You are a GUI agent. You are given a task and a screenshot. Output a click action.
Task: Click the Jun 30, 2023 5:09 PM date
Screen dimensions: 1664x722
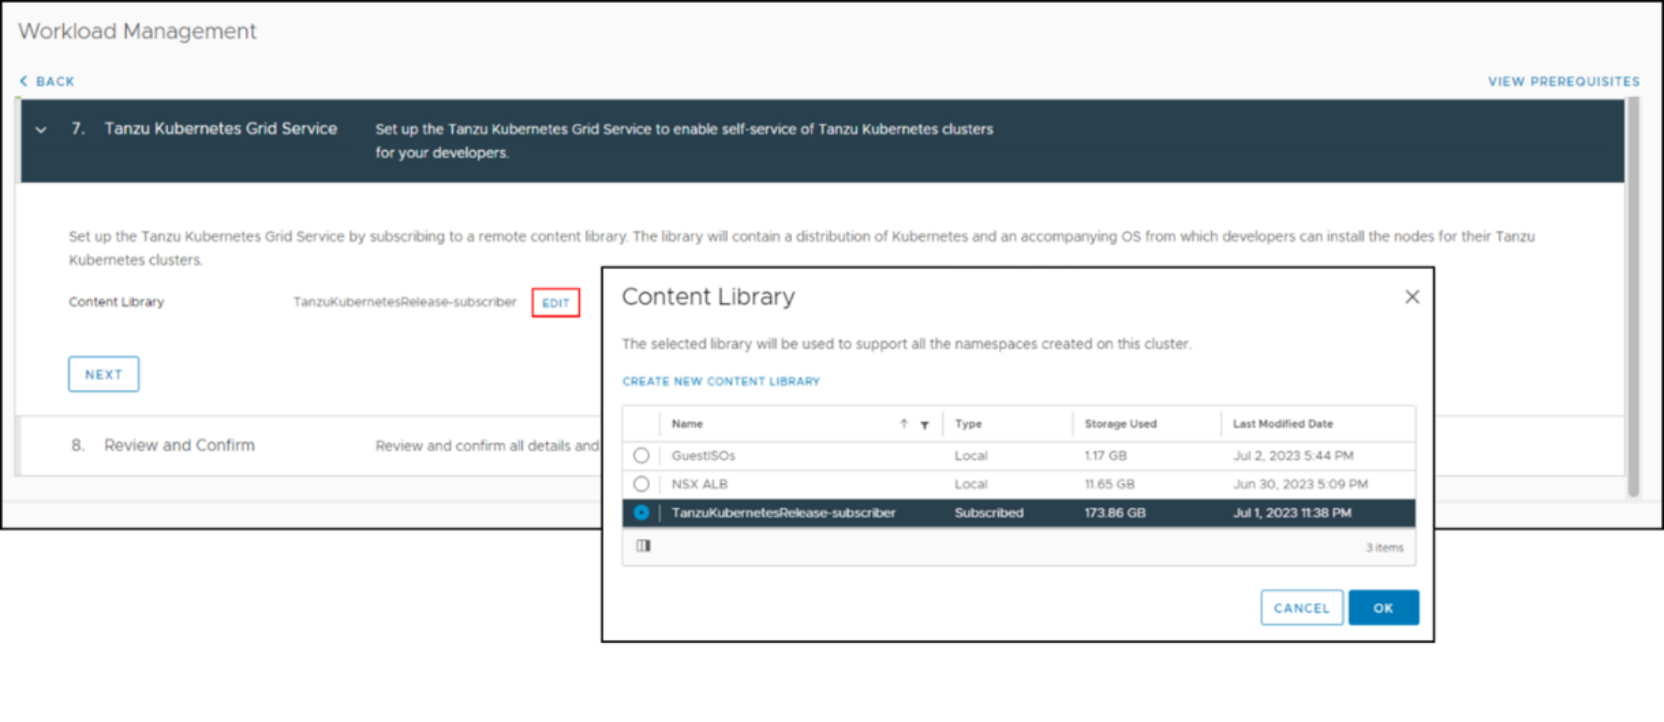(x=1300, y=484)
